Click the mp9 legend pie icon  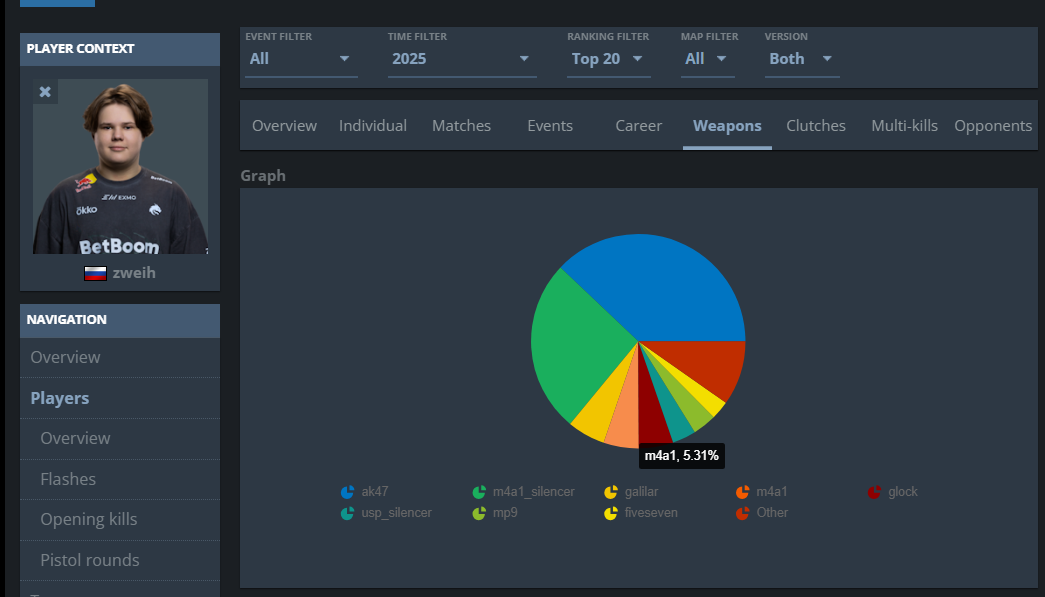click(x=479, y=513)
